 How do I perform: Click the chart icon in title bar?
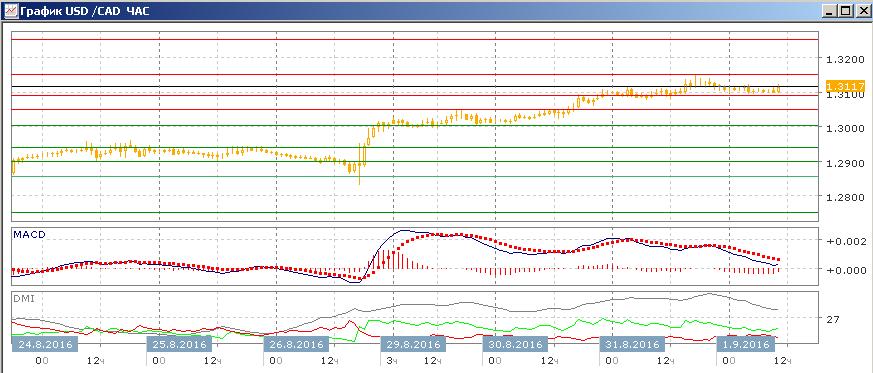click(x=9, y=11)
